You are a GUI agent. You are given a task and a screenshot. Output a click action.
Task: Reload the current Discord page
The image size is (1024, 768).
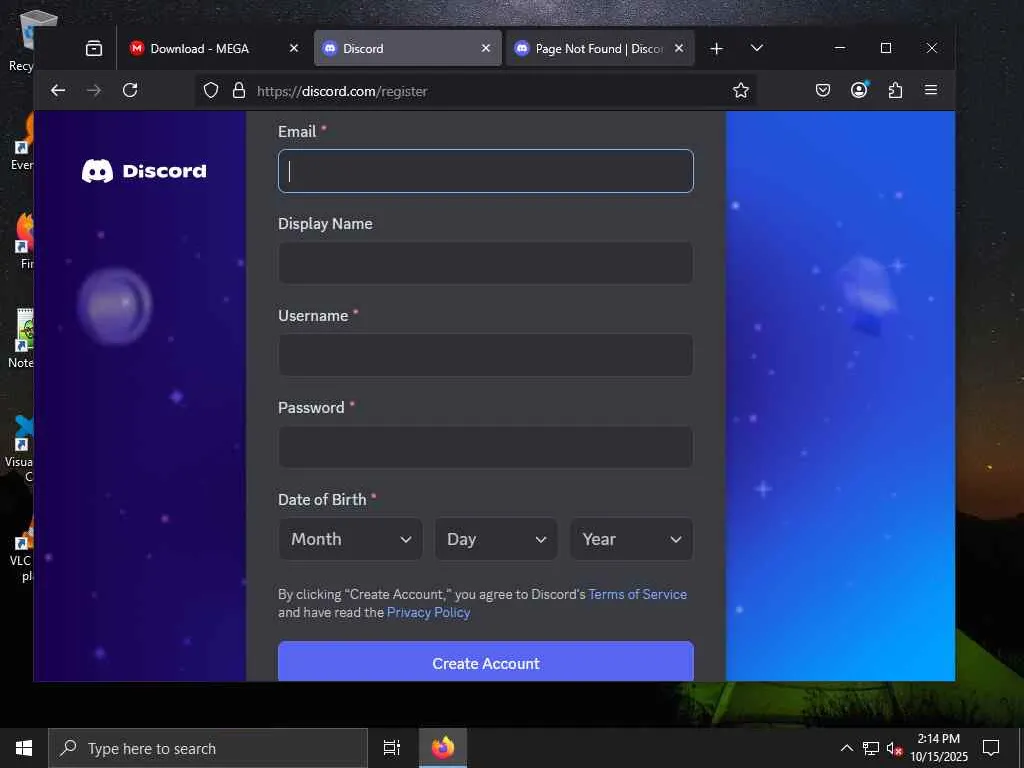coord(130,90)
